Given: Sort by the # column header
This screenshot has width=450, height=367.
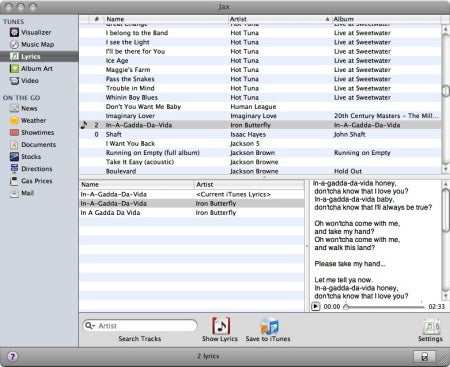Looking at the screenshot, I should [x=97, y=19].
